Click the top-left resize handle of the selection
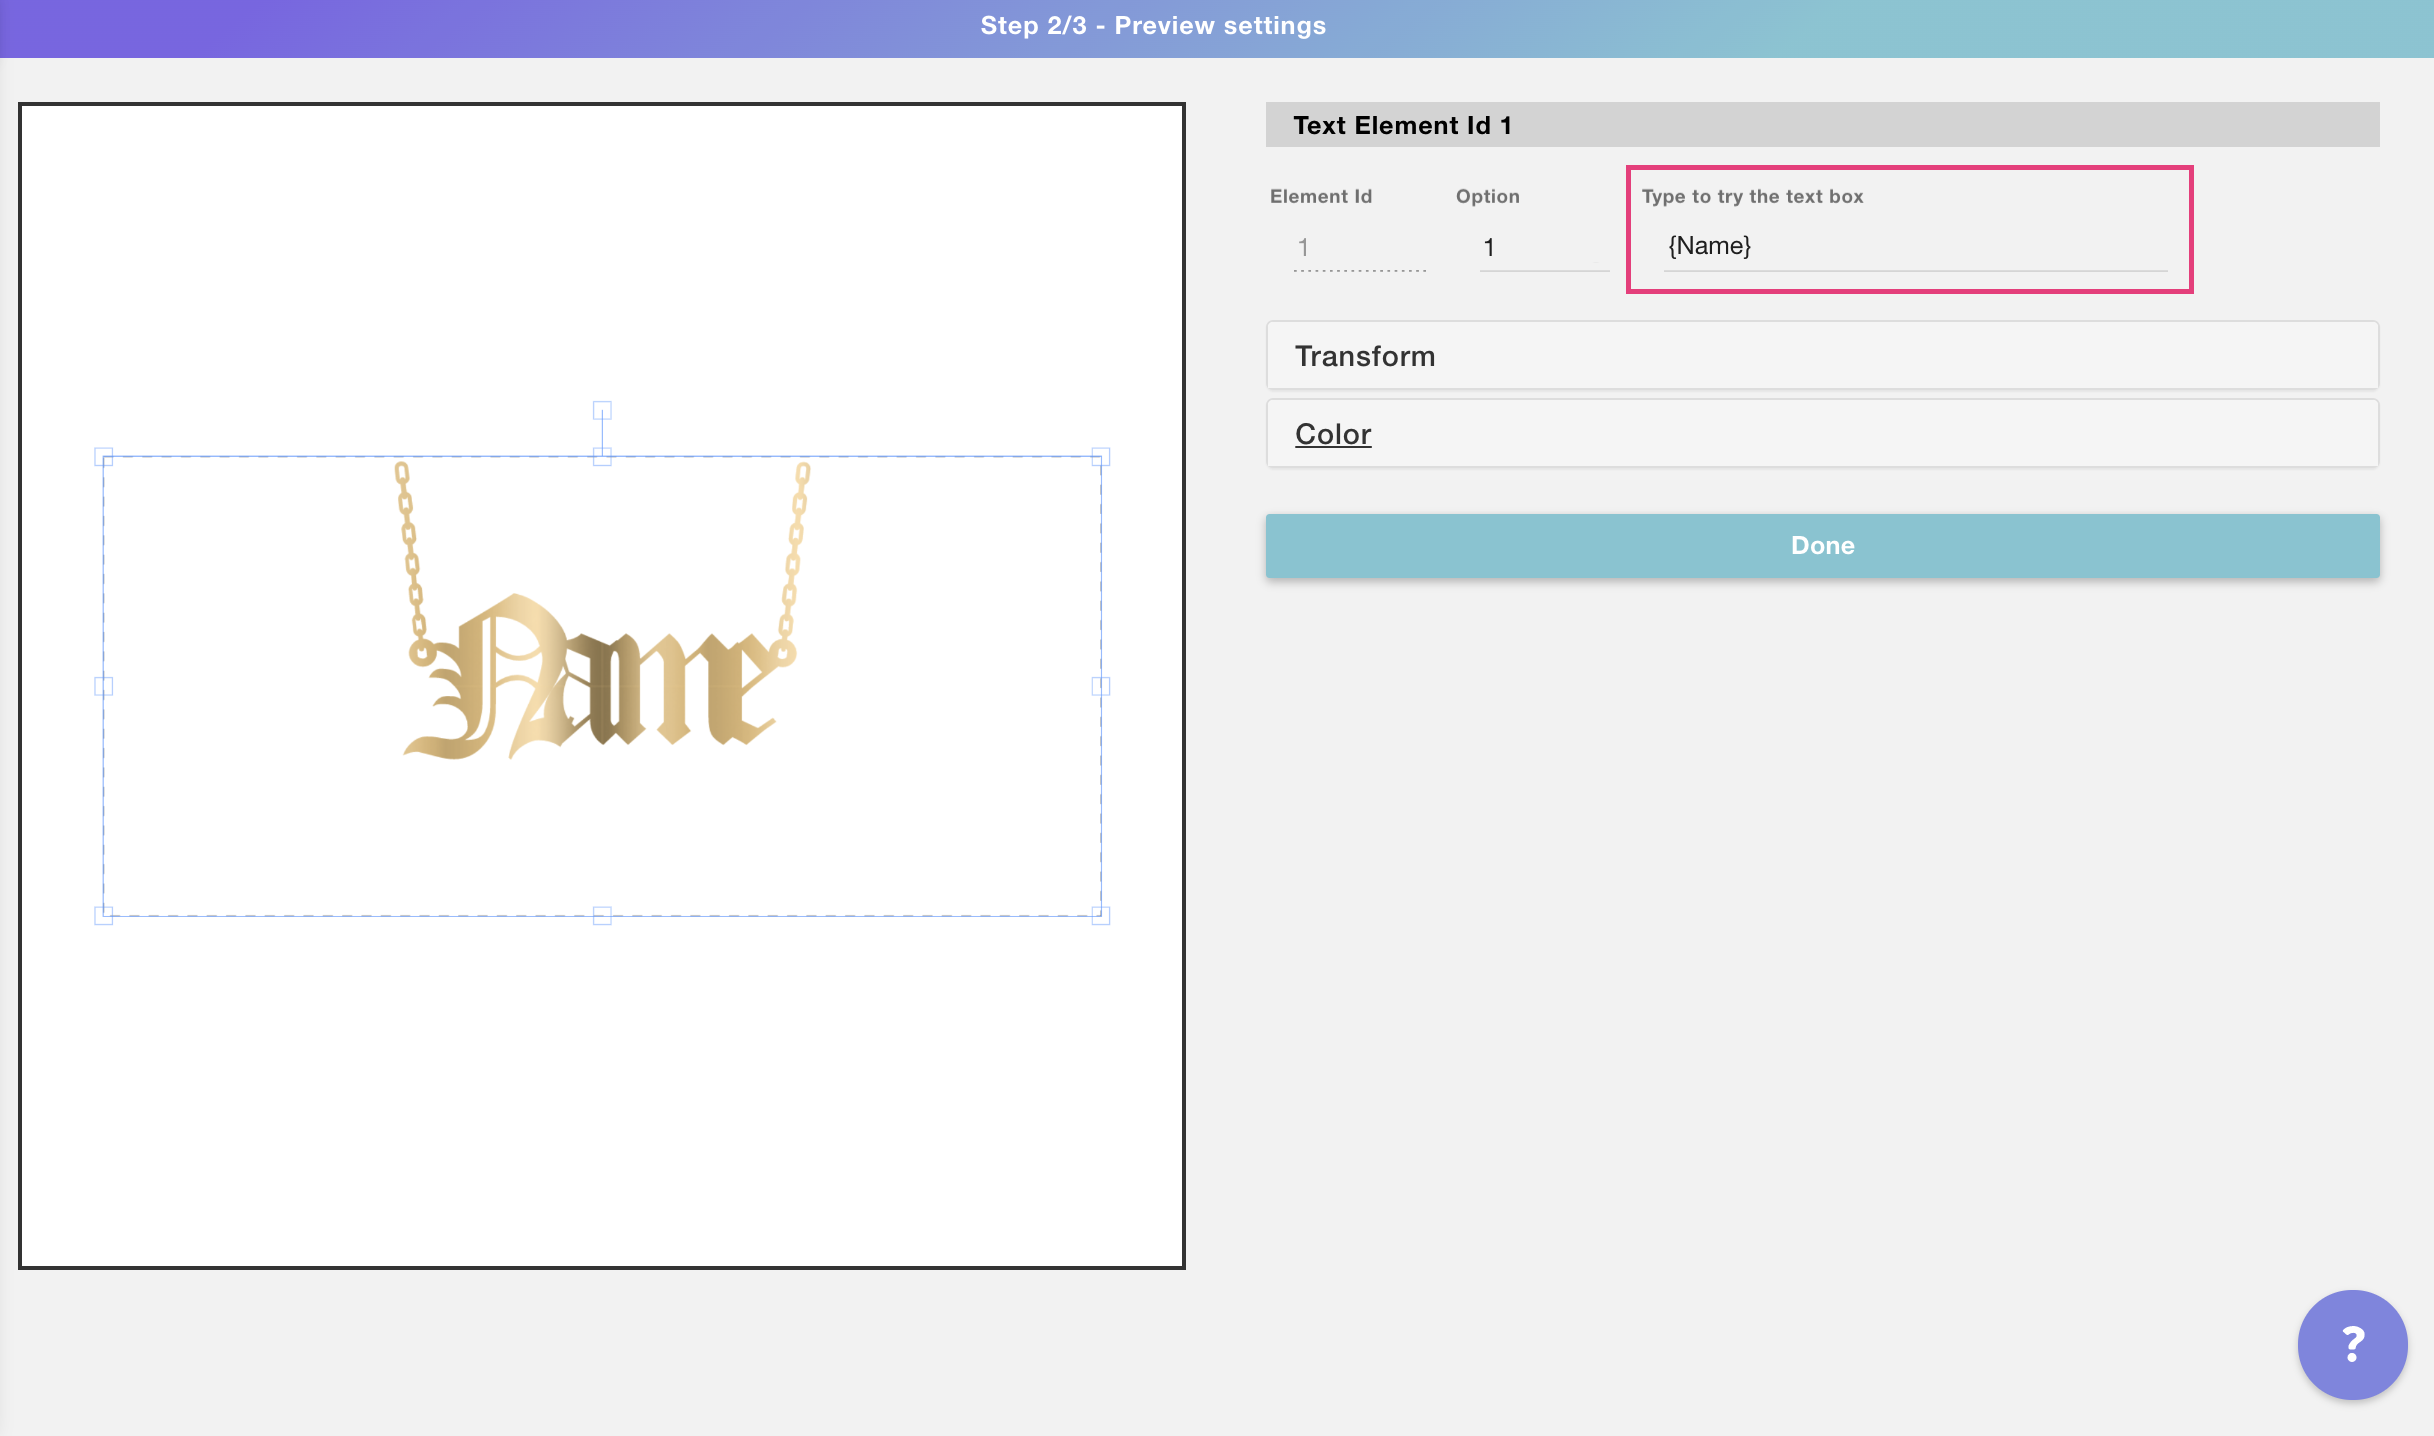2434x1436 pixels. (x=103, y=457)
